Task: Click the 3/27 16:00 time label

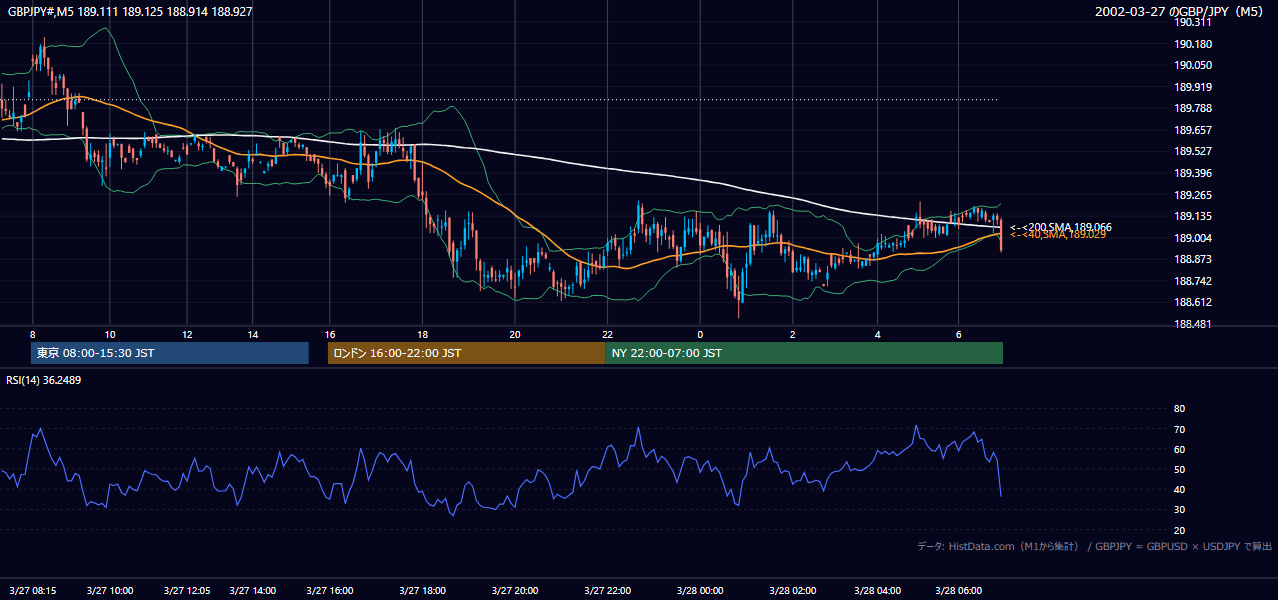Action: (330, 591)
